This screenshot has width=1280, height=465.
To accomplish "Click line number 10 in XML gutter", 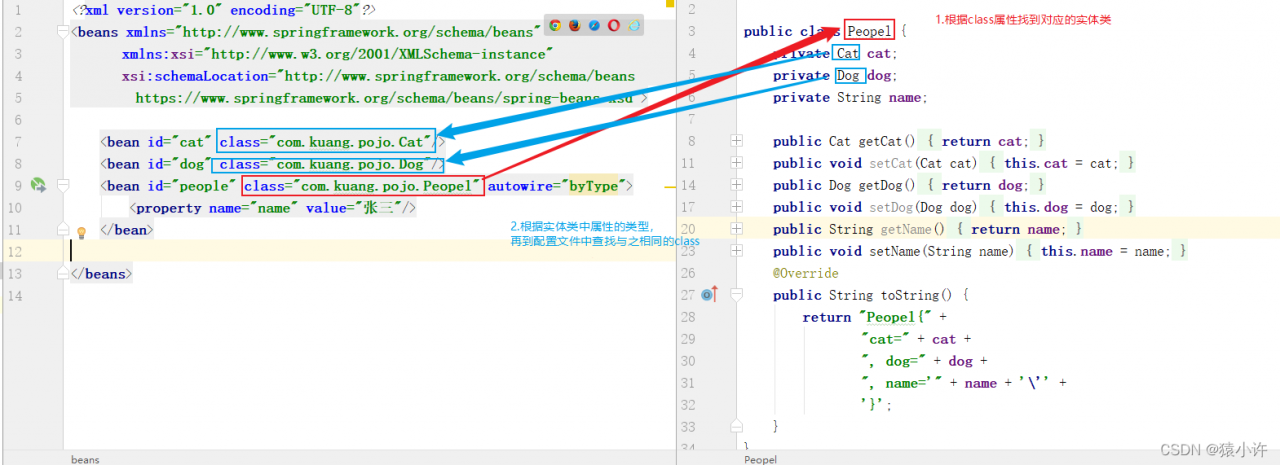I will [x=14, y=207].
